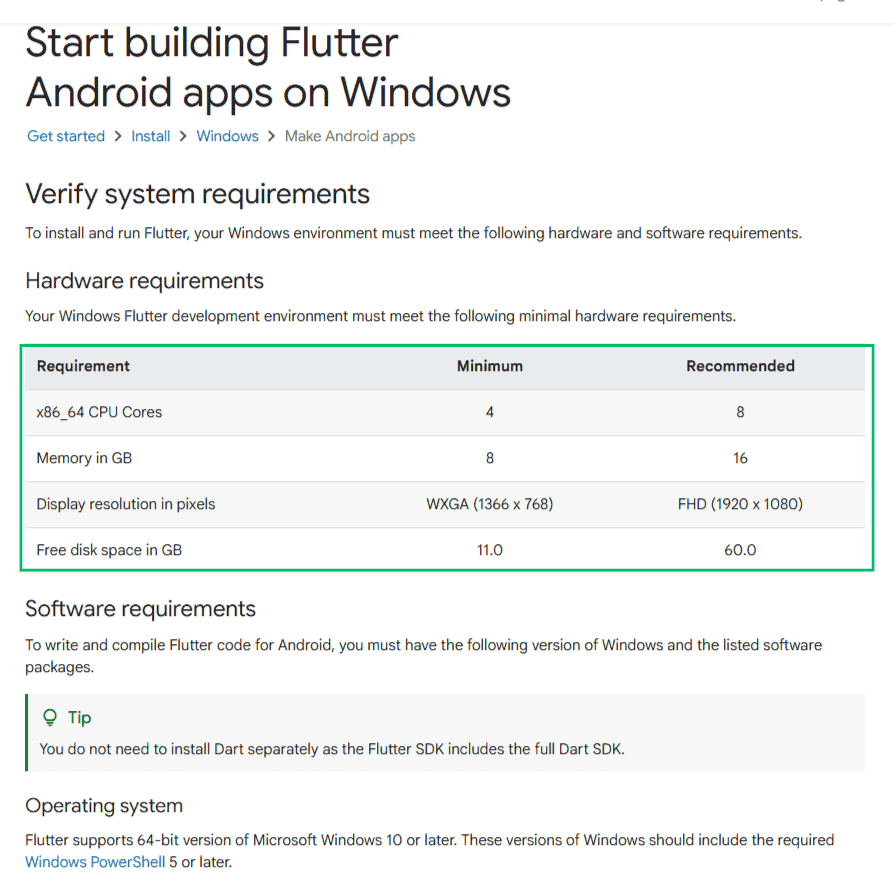The width and height of the screenshot is (894, 874).
Task: Click the Software requirements heading
Action: coord(140,609)
